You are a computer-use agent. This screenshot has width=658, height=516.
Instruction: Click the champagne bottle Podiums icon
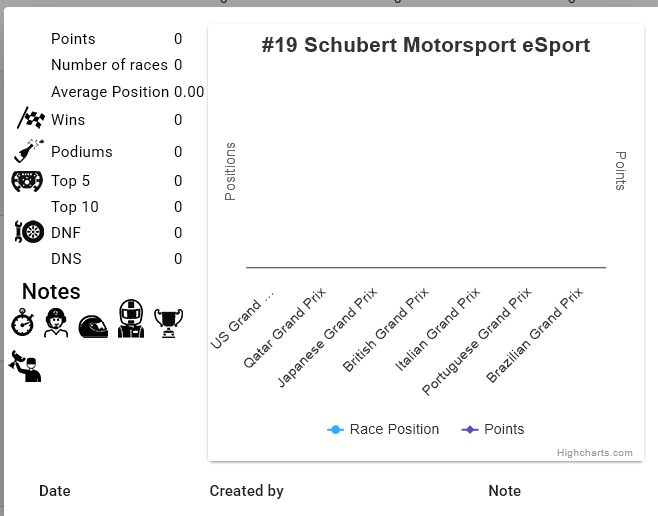(28, 151)
